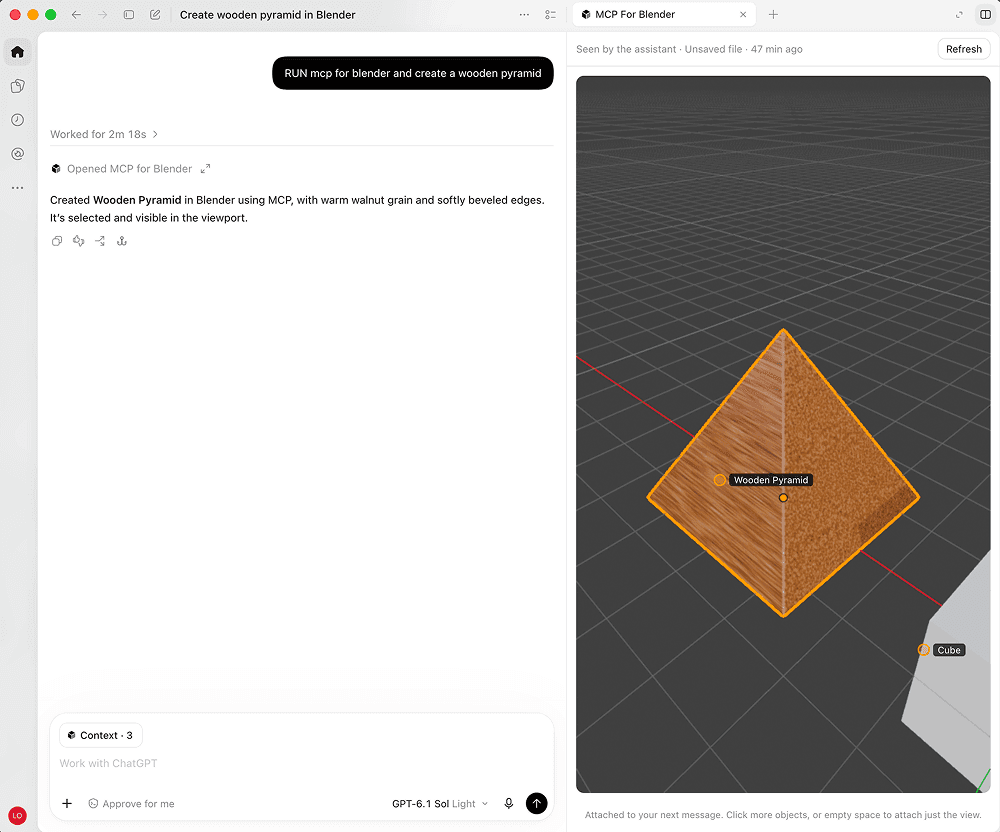Open the task list icon in header

pyautogui.click(x=550, y=15)
